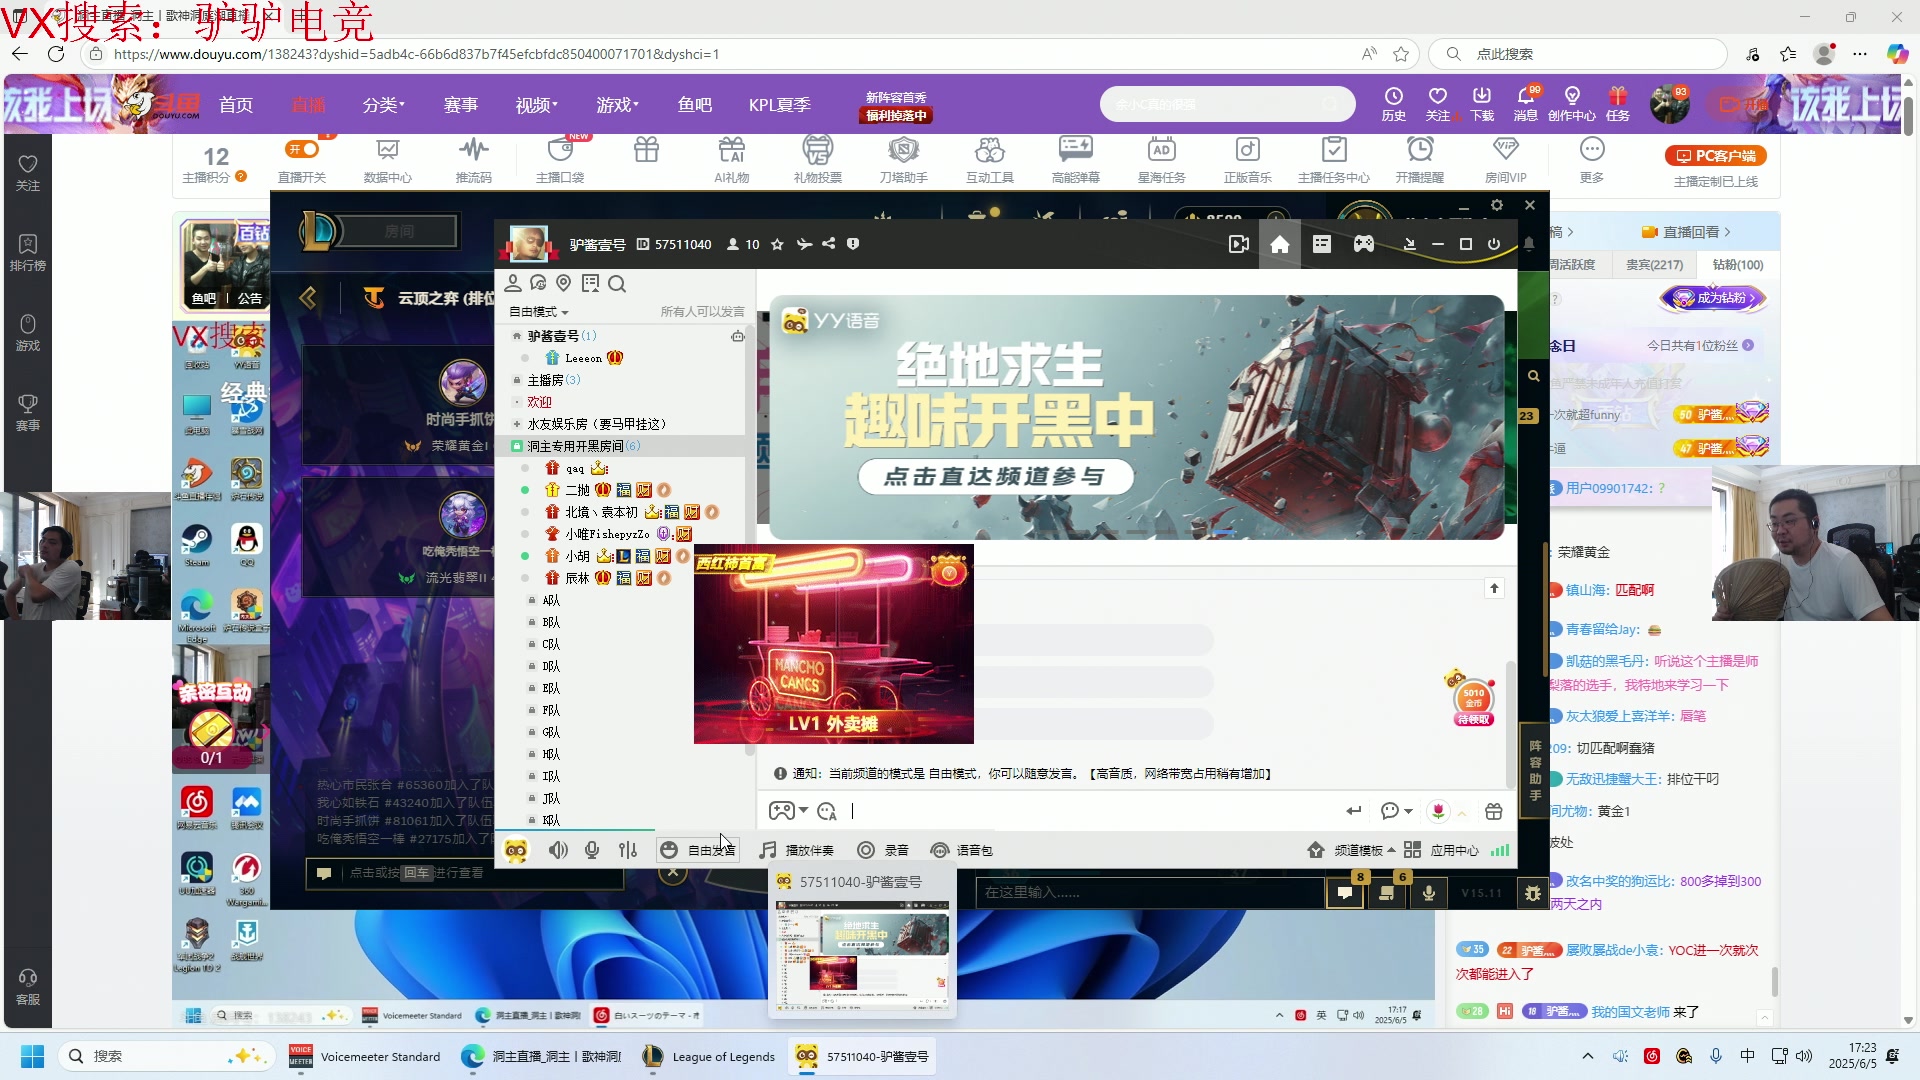Open the AI gift tool
This screenshot has width=1920, height=1080.
click(731, 160)
